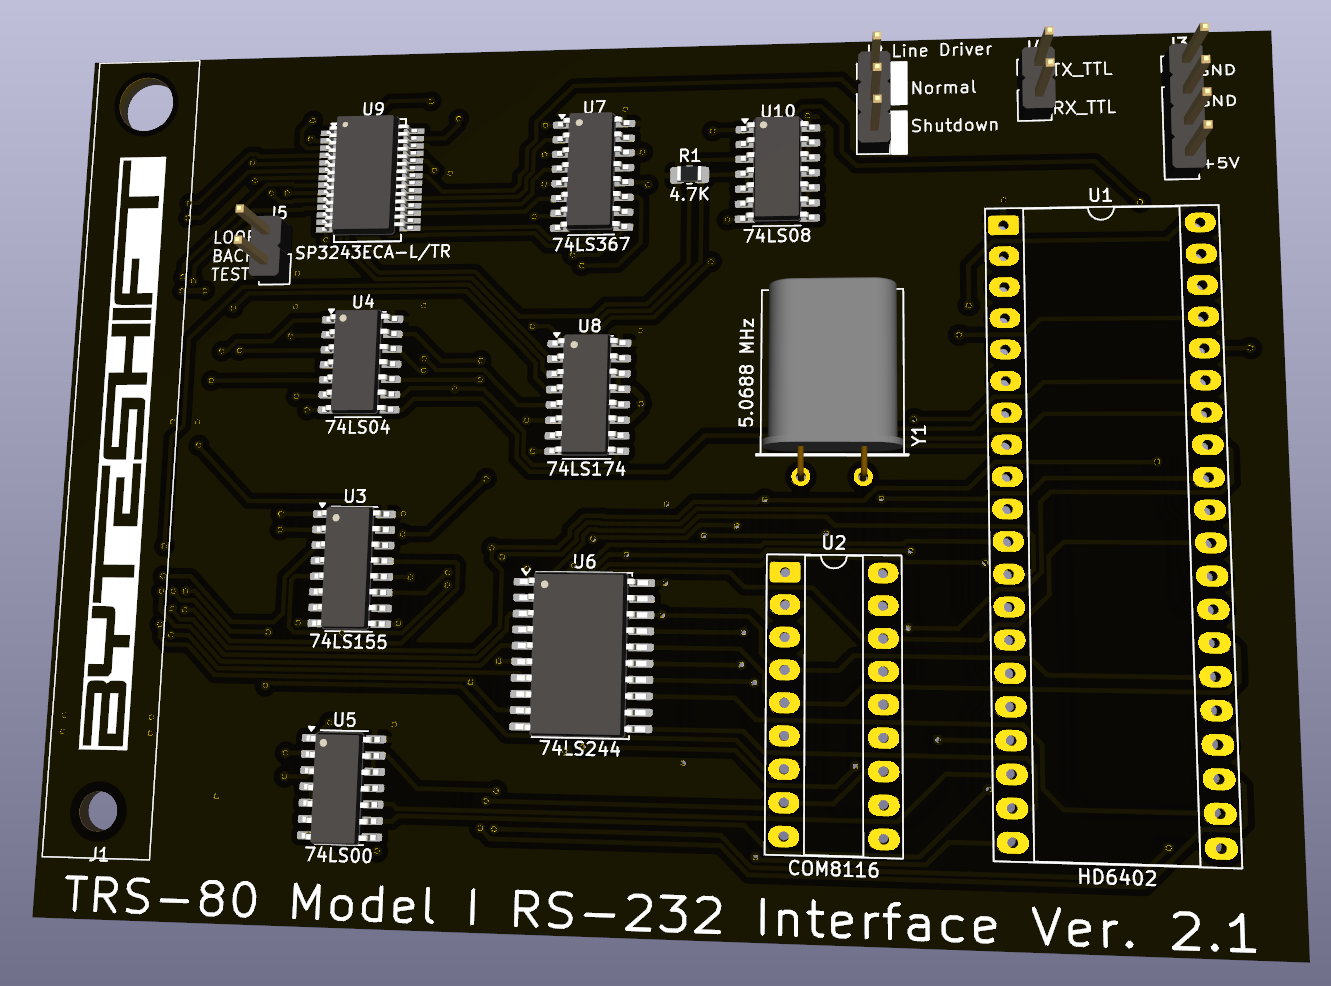Click the 'Ver. 2.1' text

pos(1143,930)
